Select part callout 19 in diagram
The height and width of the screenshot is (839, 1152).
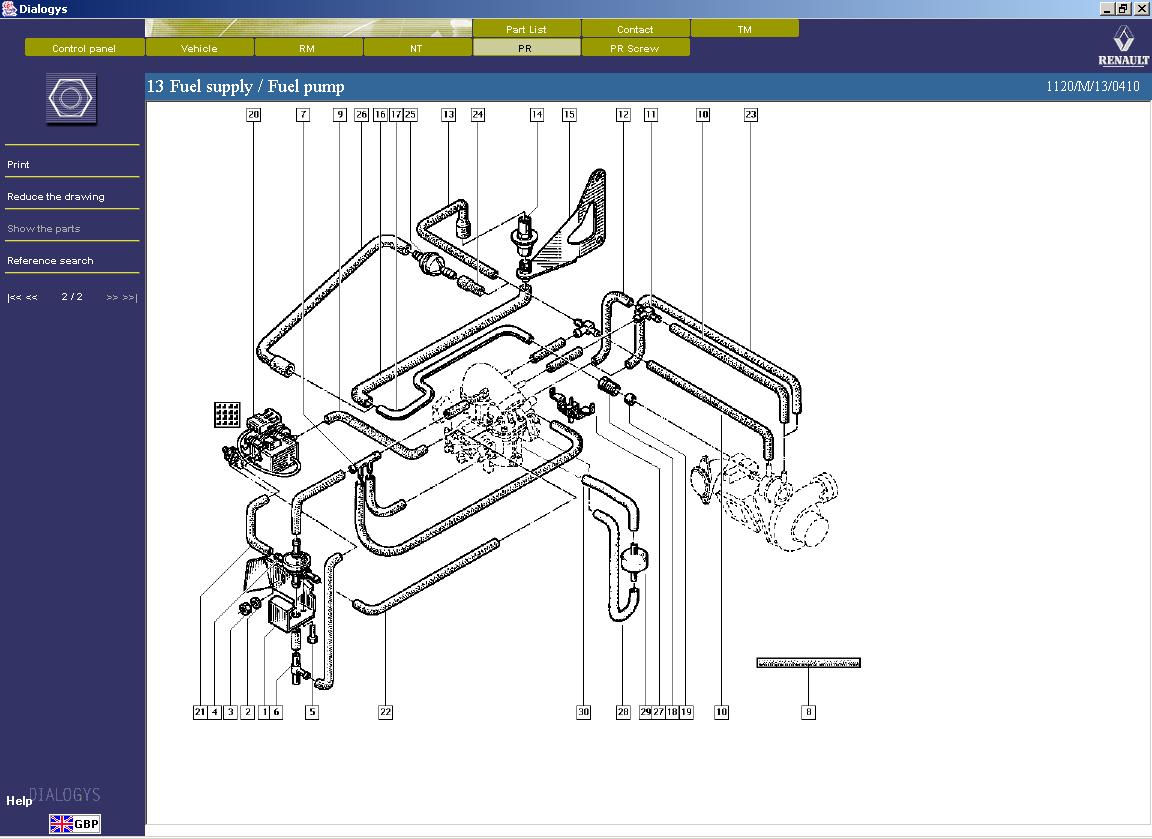[686, 712]
